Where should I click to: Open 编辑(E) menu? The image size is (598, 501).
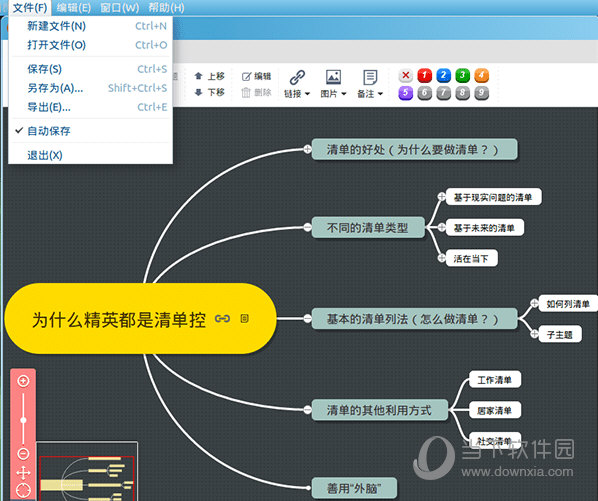pos(74,8)
